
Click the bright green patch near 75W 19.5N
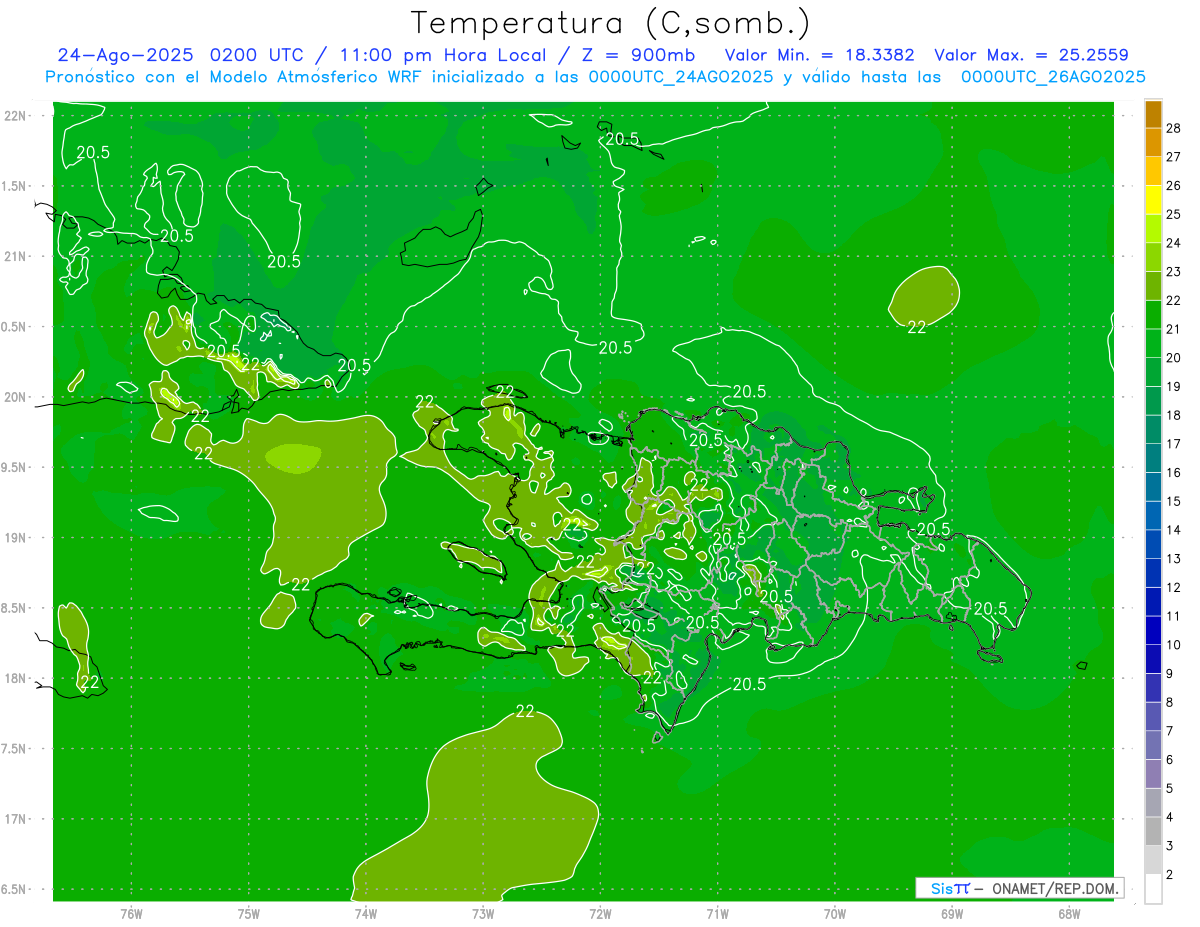293,457
